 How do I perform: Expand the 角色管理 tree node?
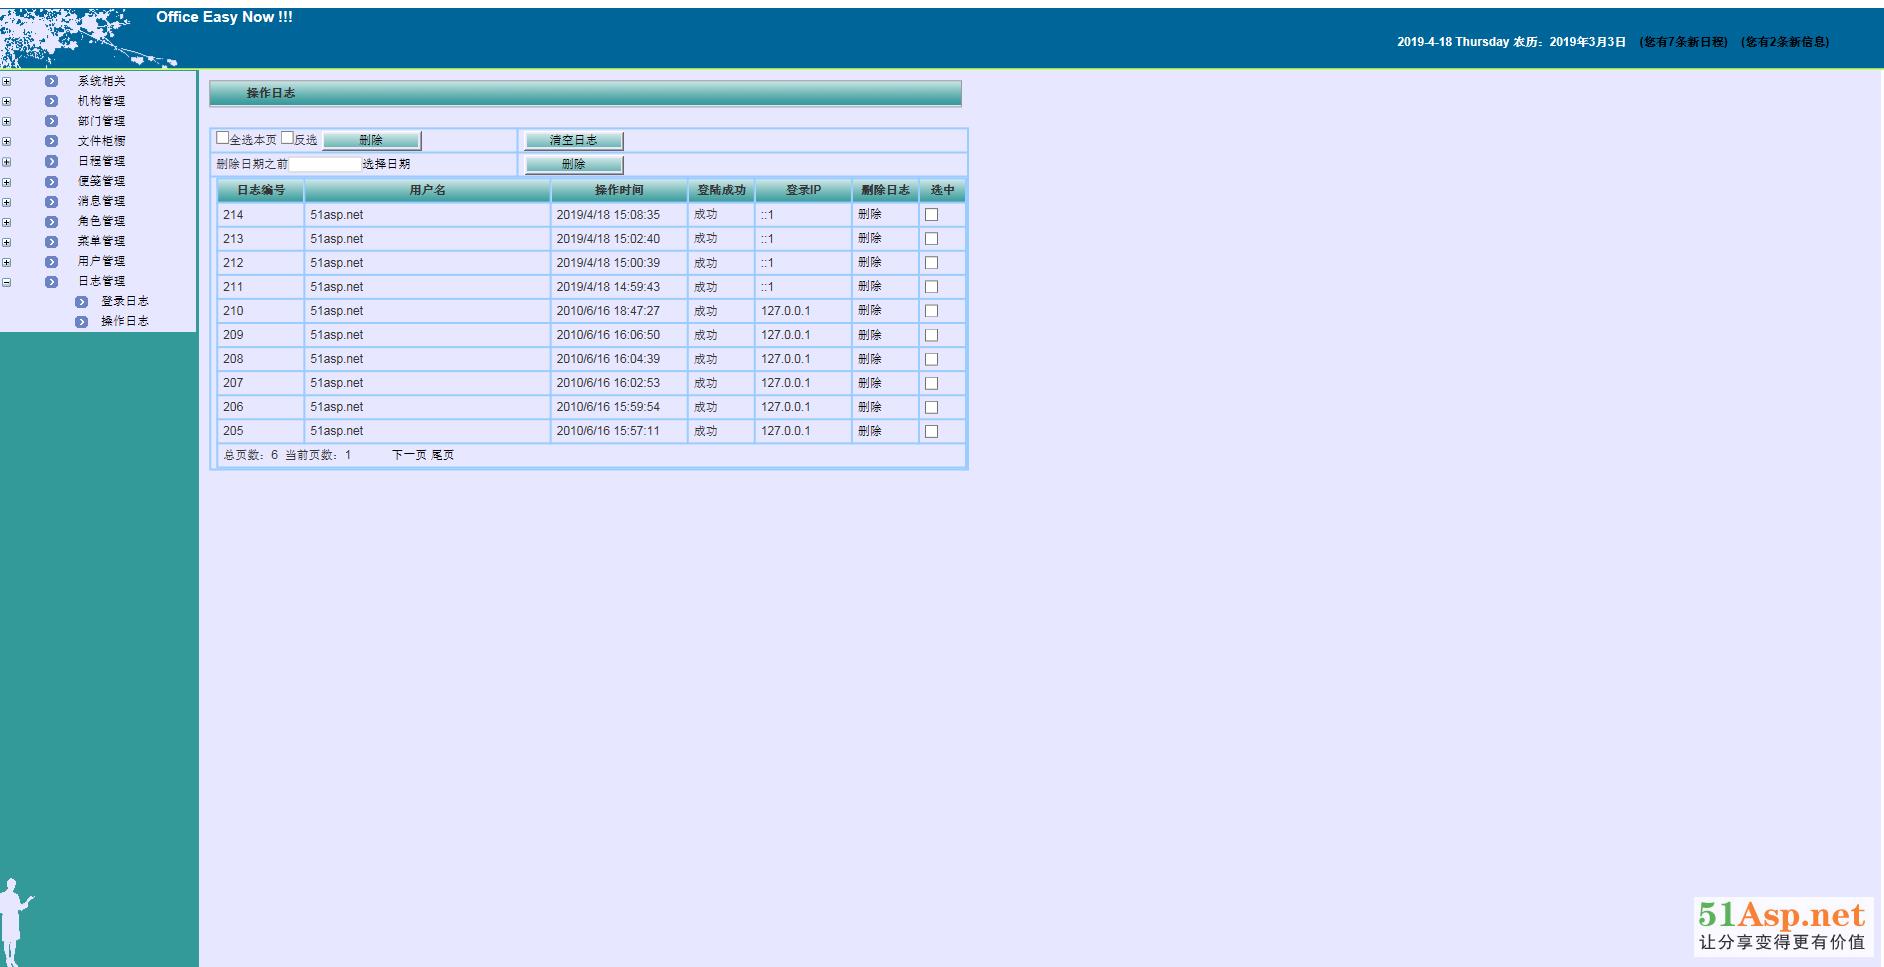click(x=6, y=222)
